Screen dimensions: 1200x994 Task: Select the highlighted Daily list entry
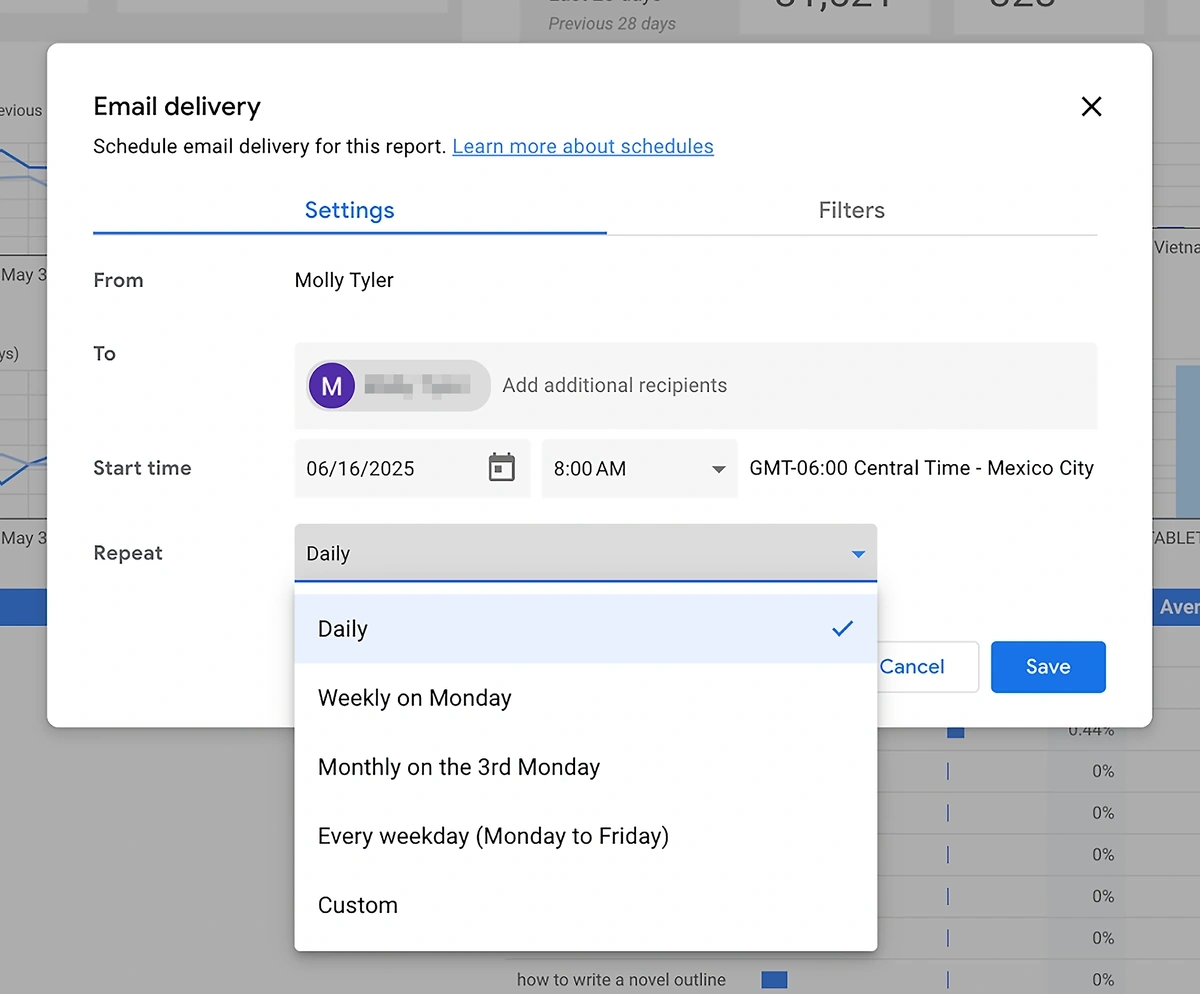(342, 629)
